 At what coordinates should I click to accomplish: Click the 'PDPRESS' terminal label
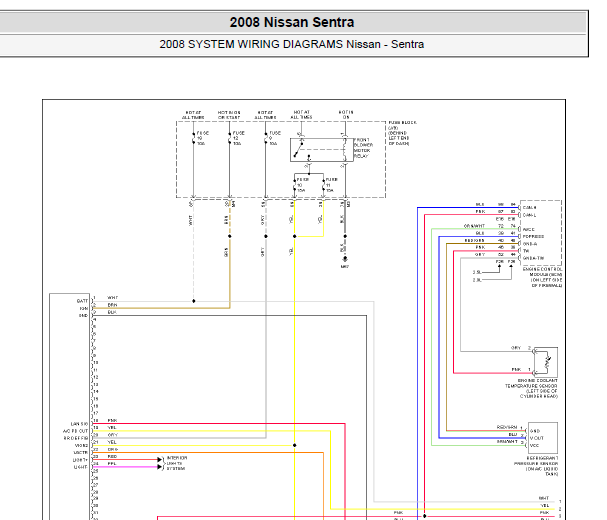[x=533, y=237]
